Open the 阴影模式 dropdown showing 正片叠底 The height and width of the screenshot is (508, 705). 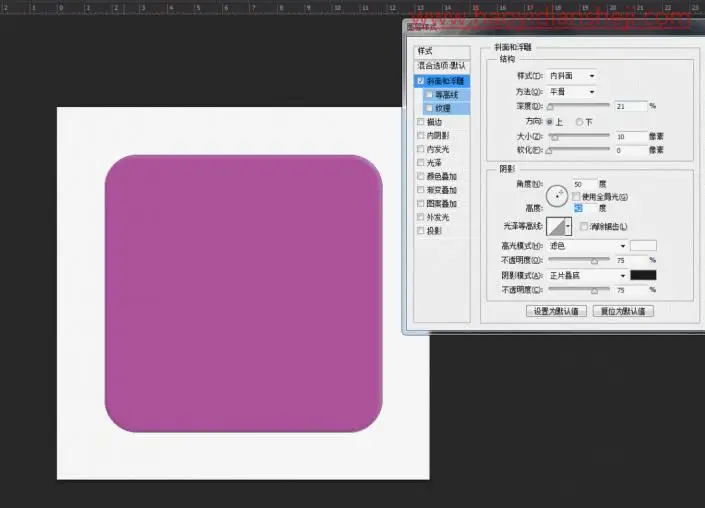click(x=587, y=275)
